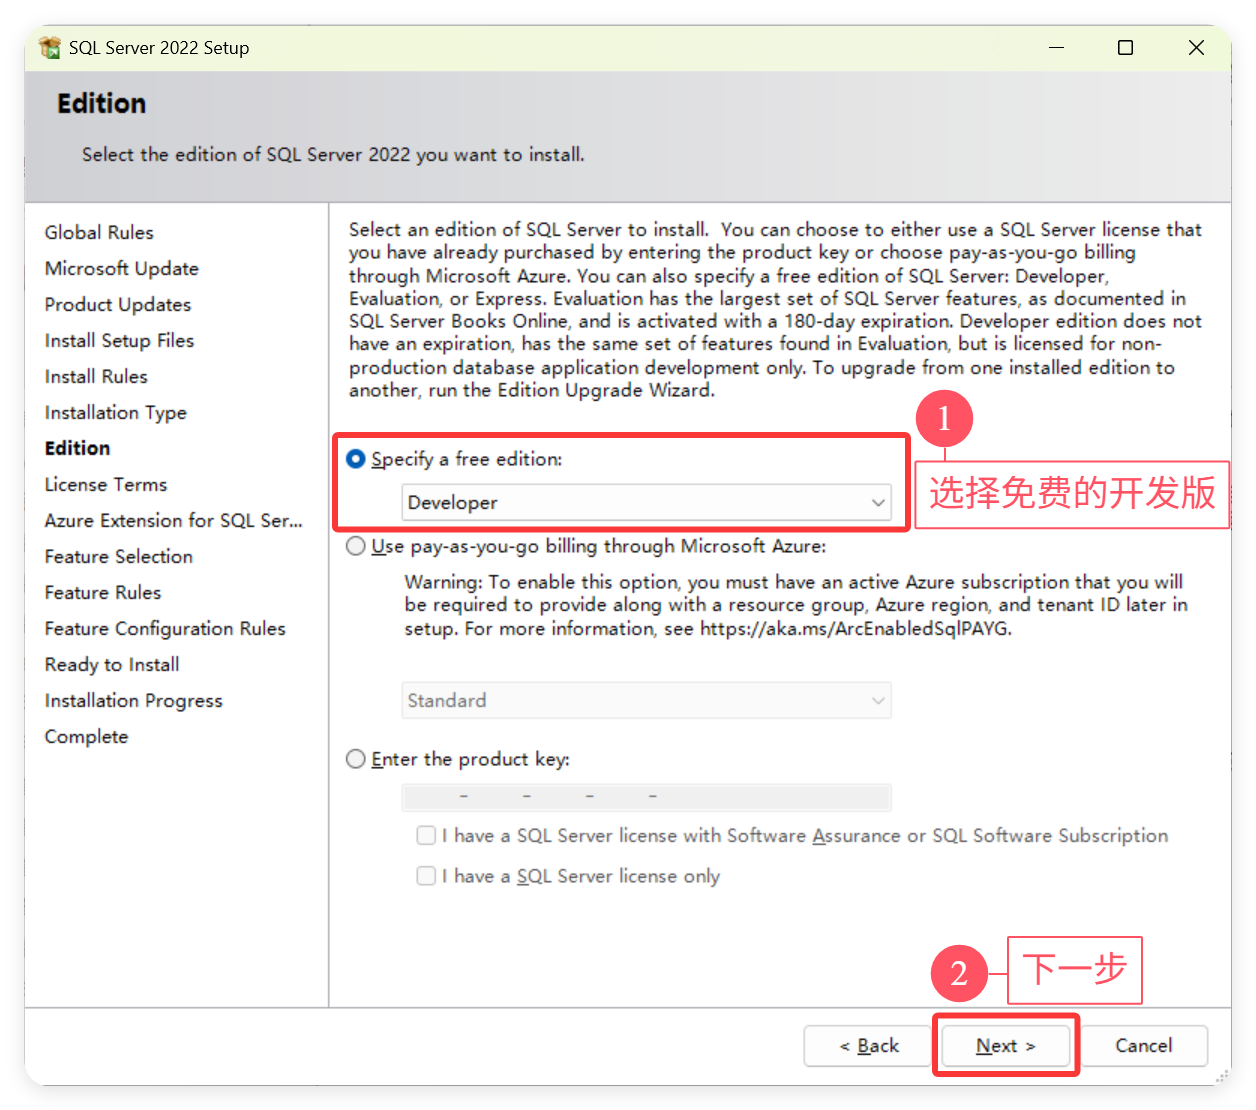Check the Software Assurance license checkbox
This screenshot has height=1110, width=1256.
tap(426, 835)
